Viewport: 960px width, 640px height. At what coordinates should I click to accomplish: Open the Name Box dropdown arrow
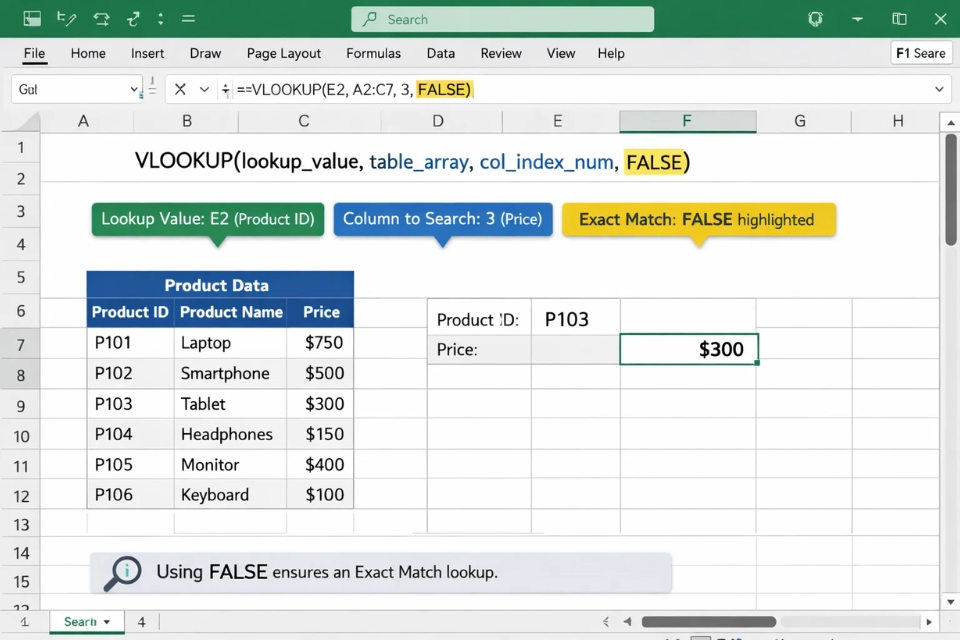click(x=133, y=90)
